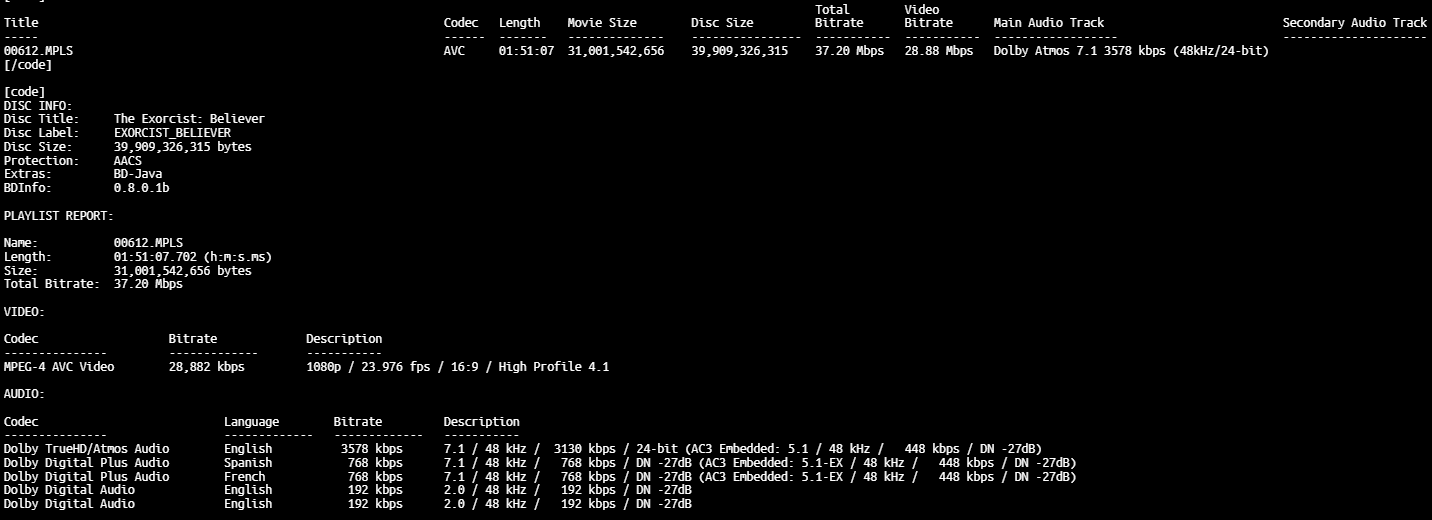
Task: Select the disc title The Exorcist: Believer
Action: pos(189,119)
